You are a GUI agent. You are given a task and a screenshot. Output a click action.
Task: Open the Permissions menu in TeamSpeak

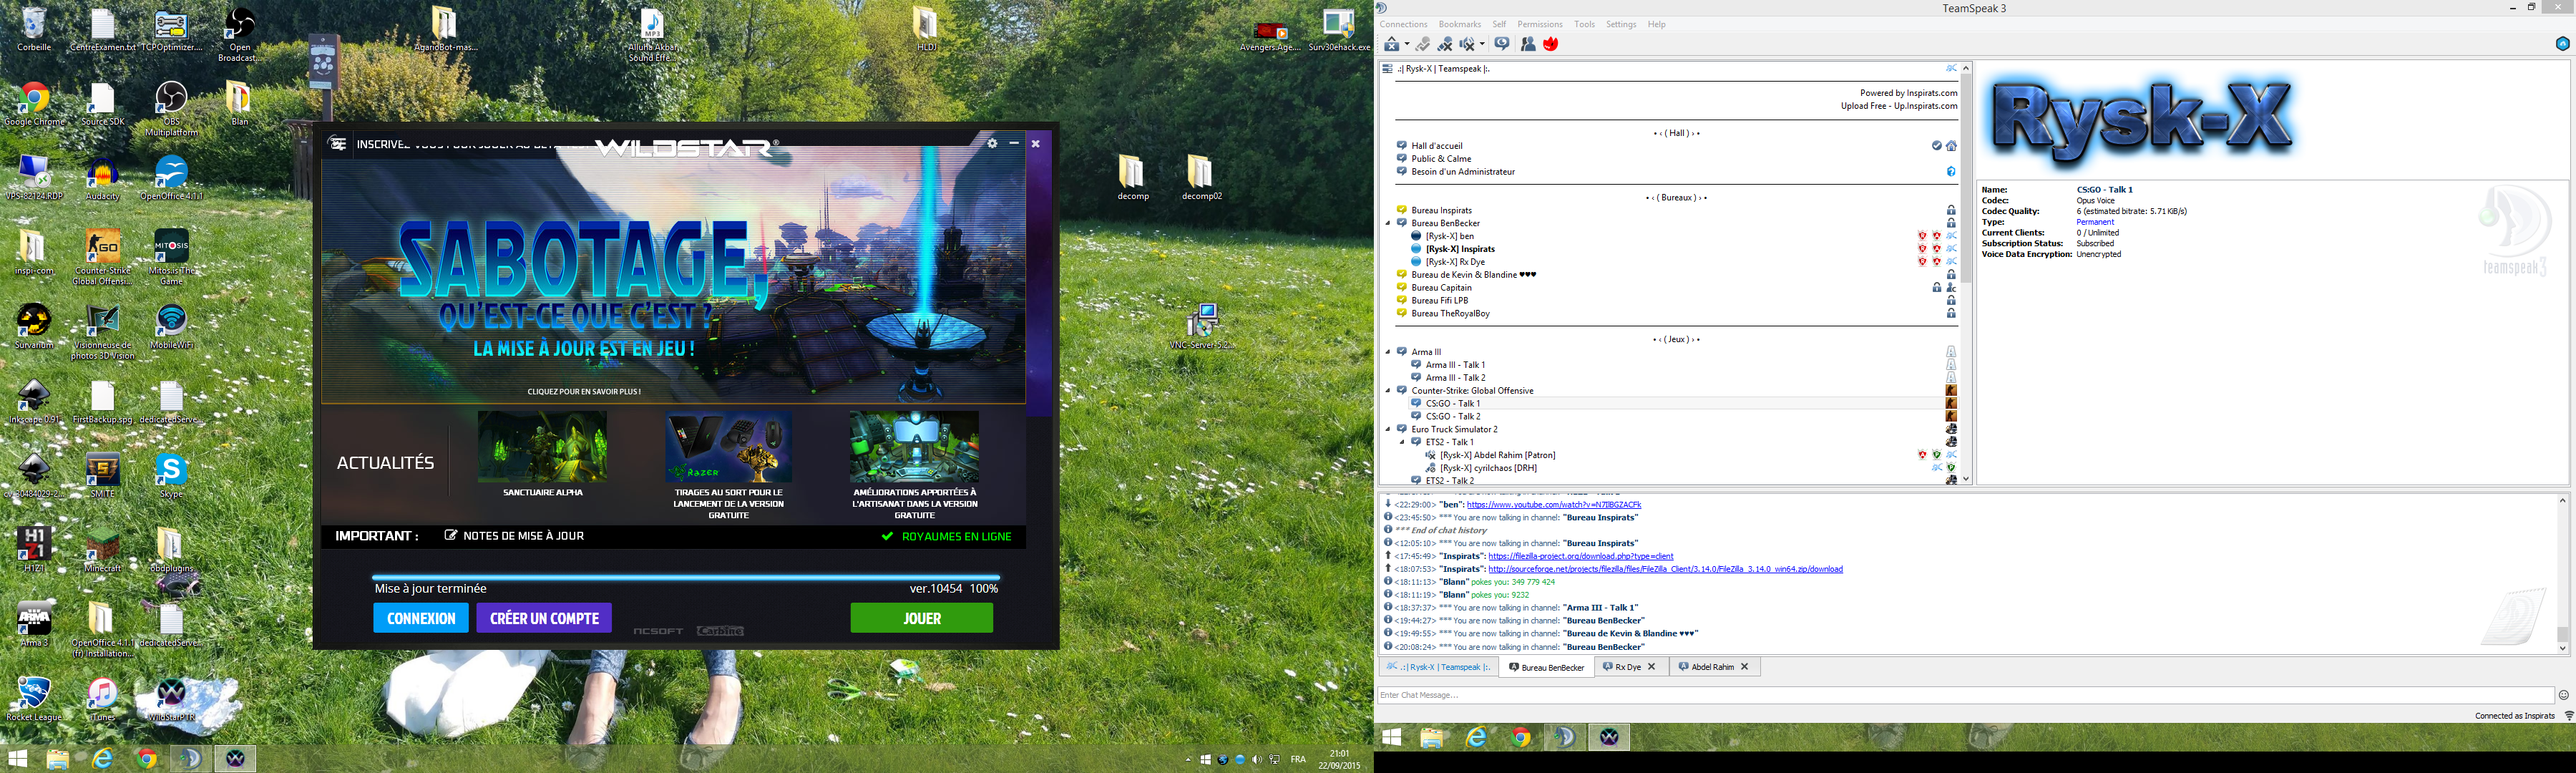pyautogui.click(x=1540, y=24)
